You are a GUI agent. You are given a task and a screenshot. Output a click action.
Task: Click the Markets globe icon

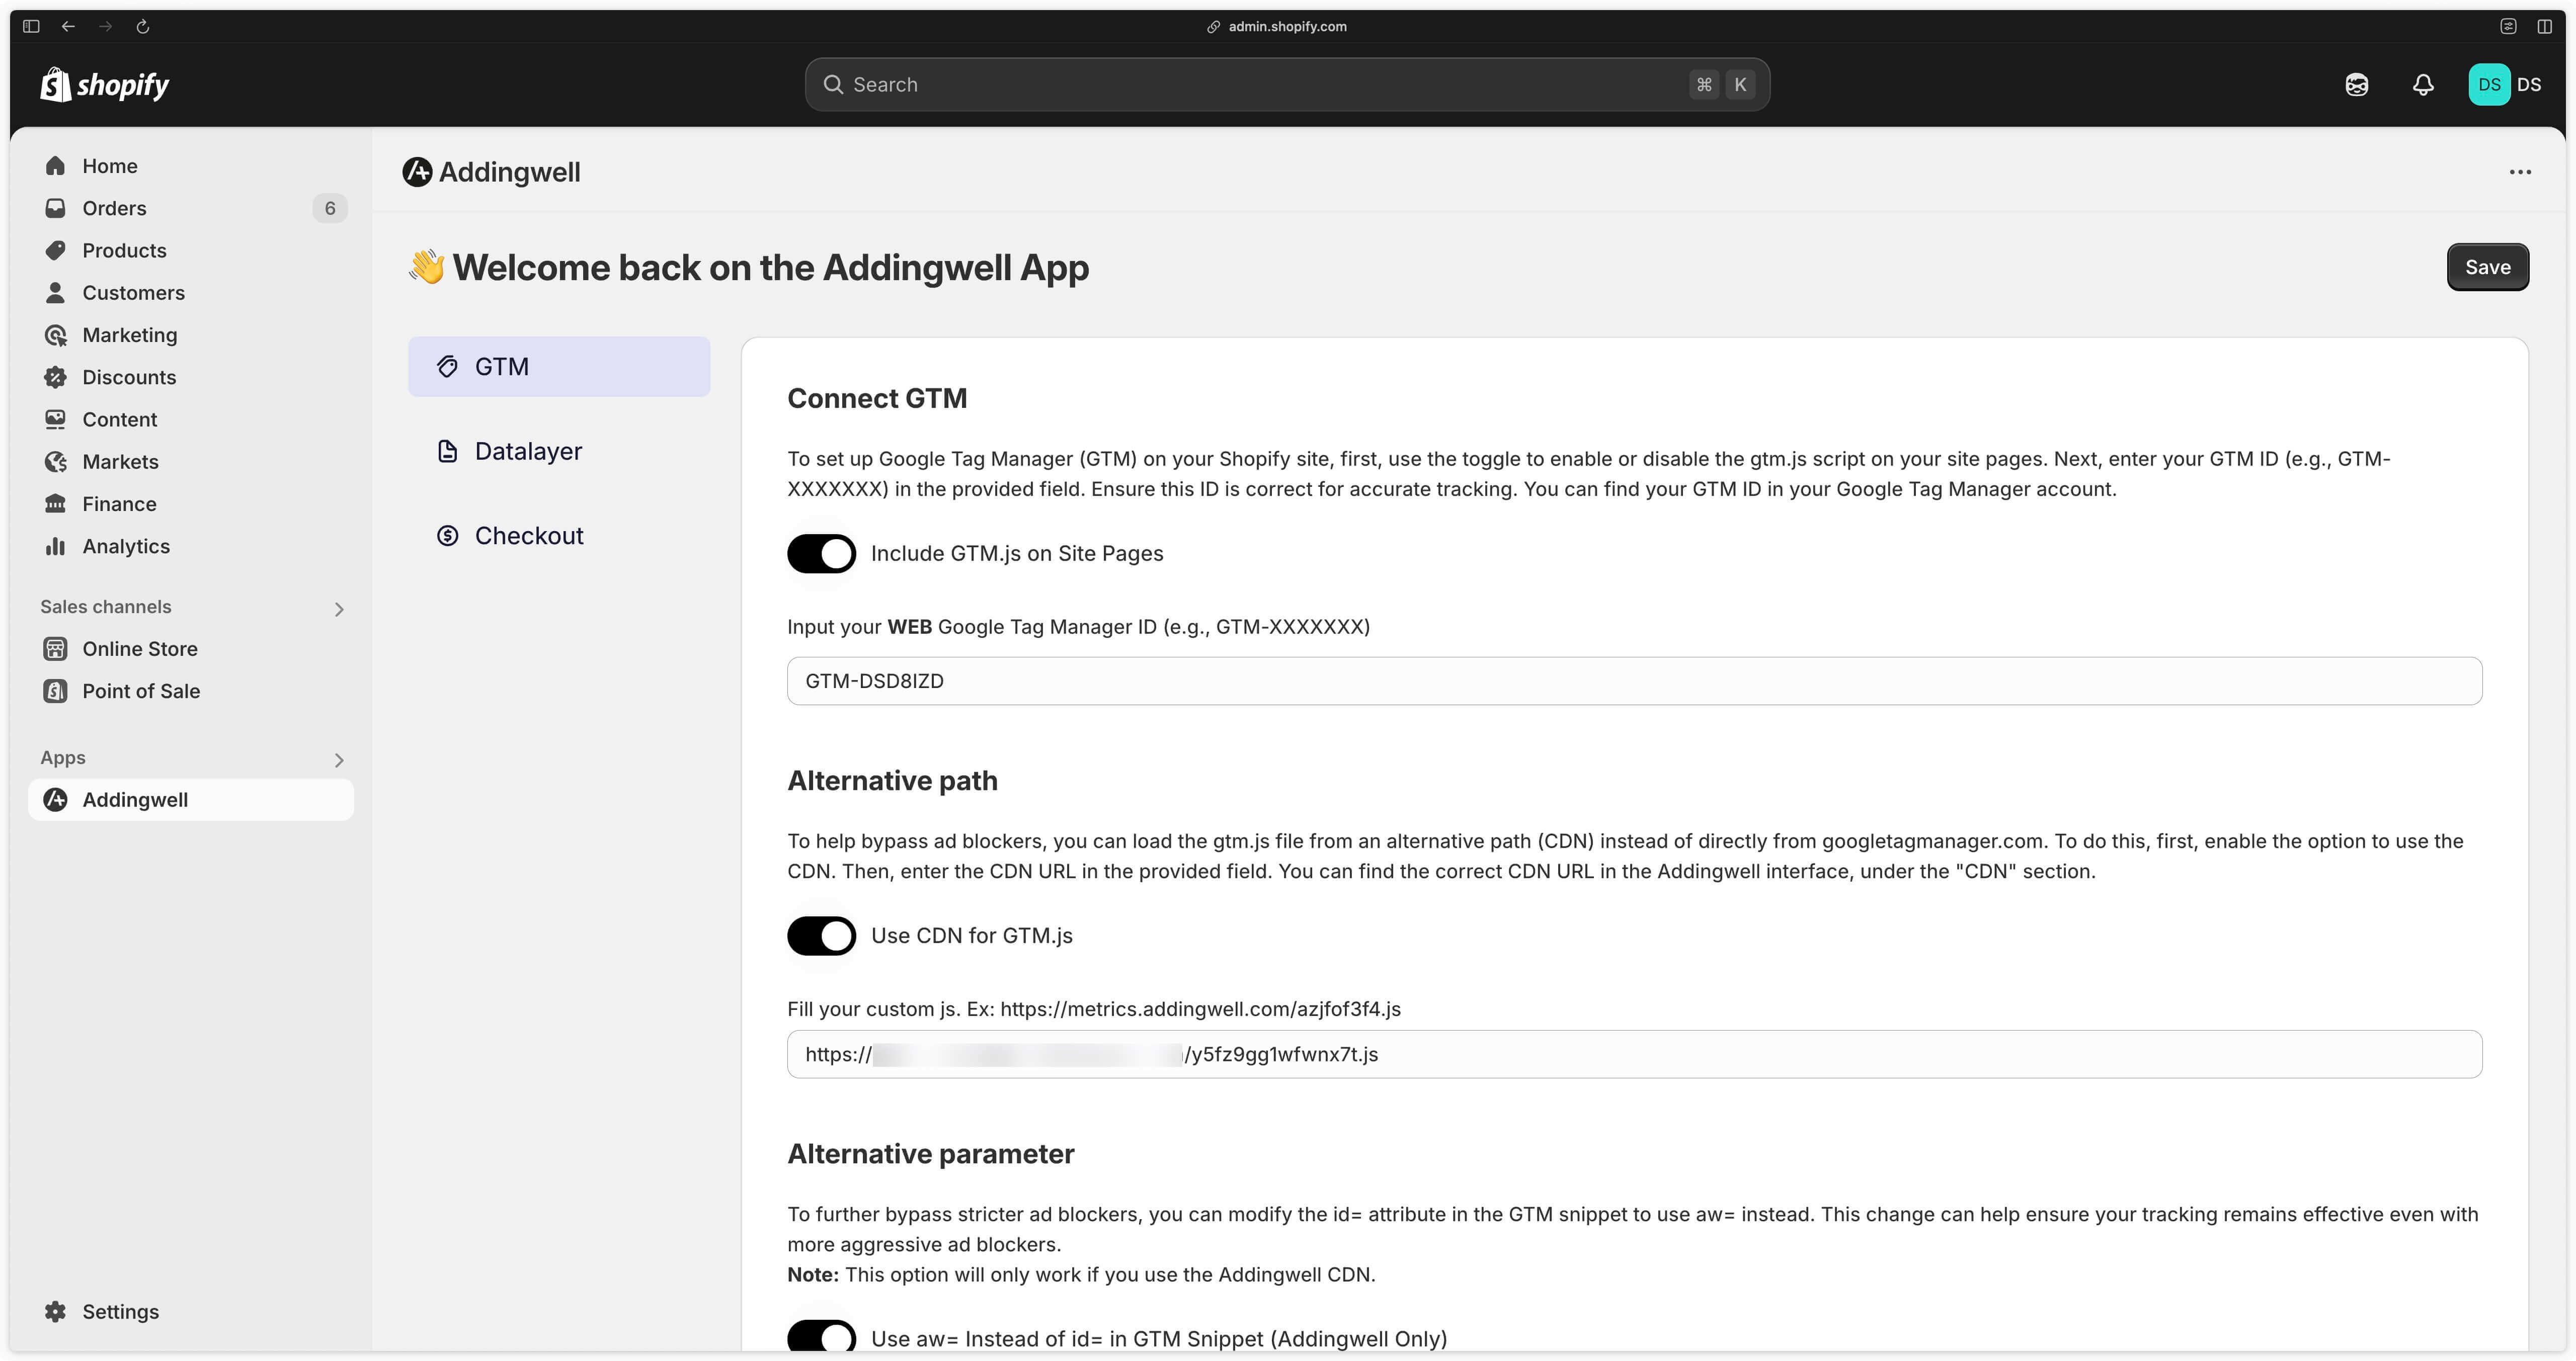click(x=56, y=461)
